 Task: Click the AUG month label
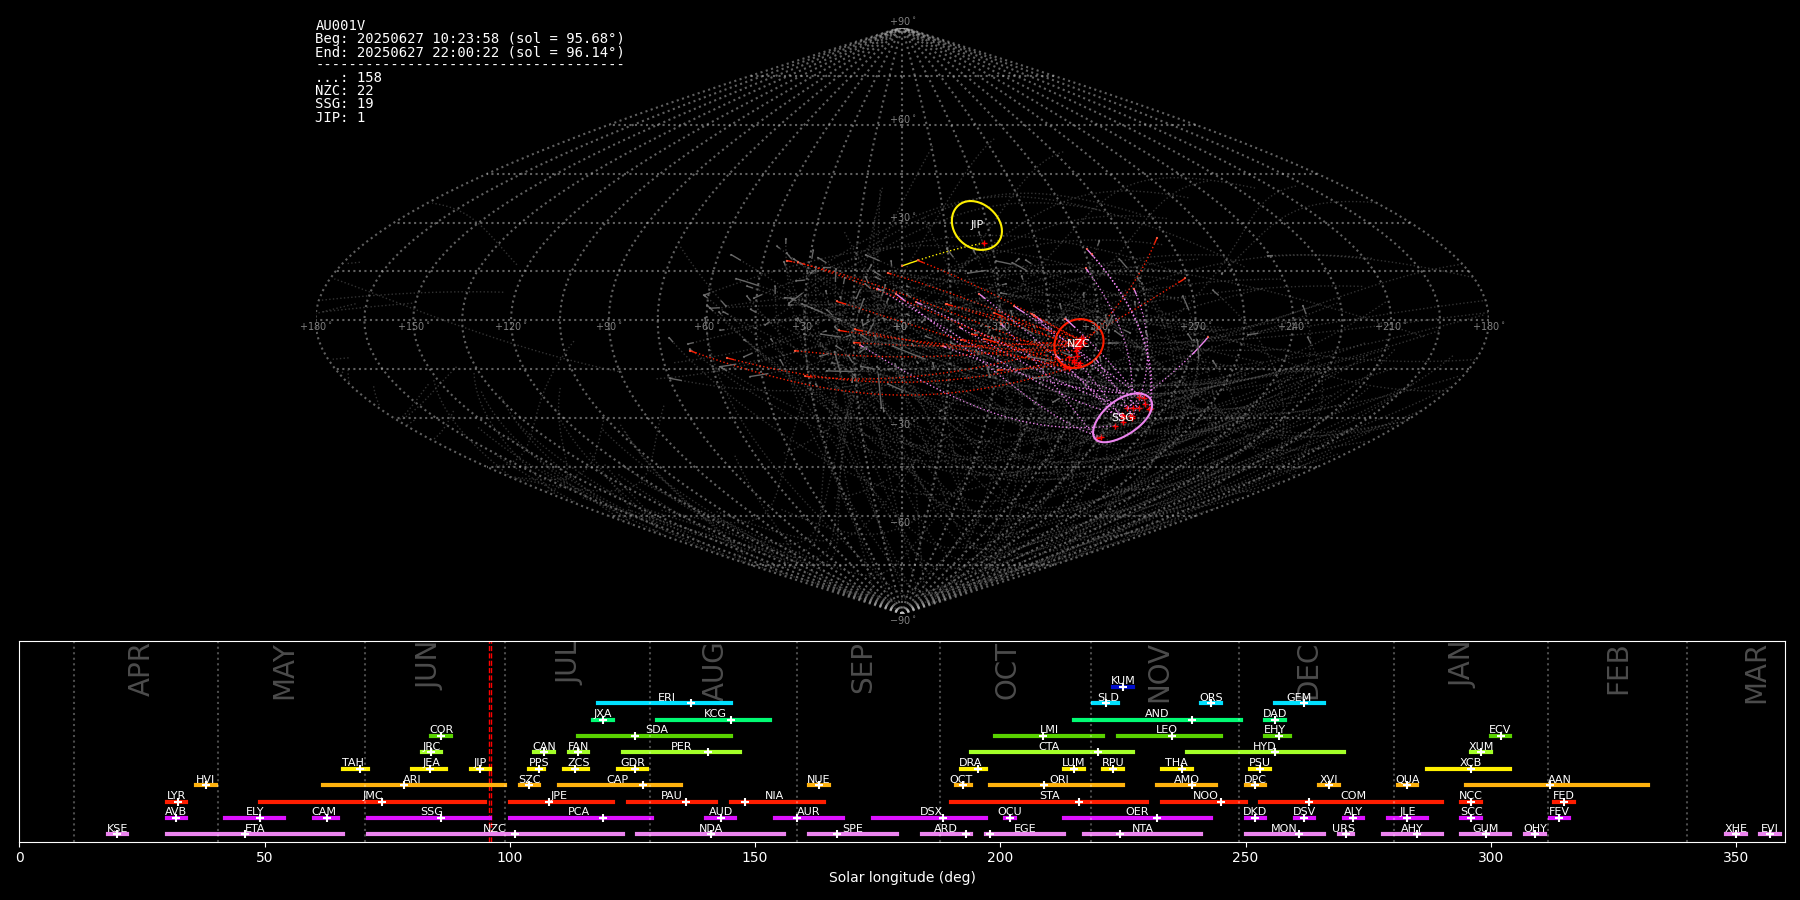pyautogui.click(x=713, y=672)
